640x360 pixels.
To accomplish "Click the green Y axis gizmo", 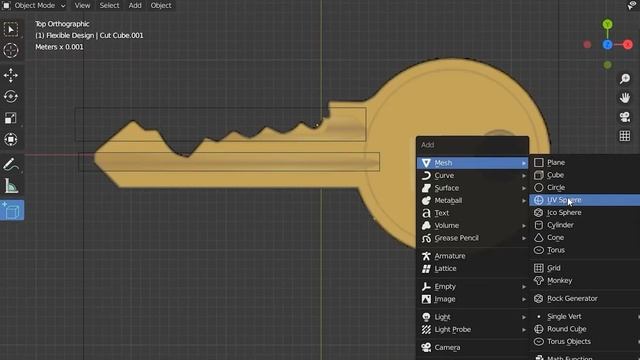I will click(x=607, y=24).
